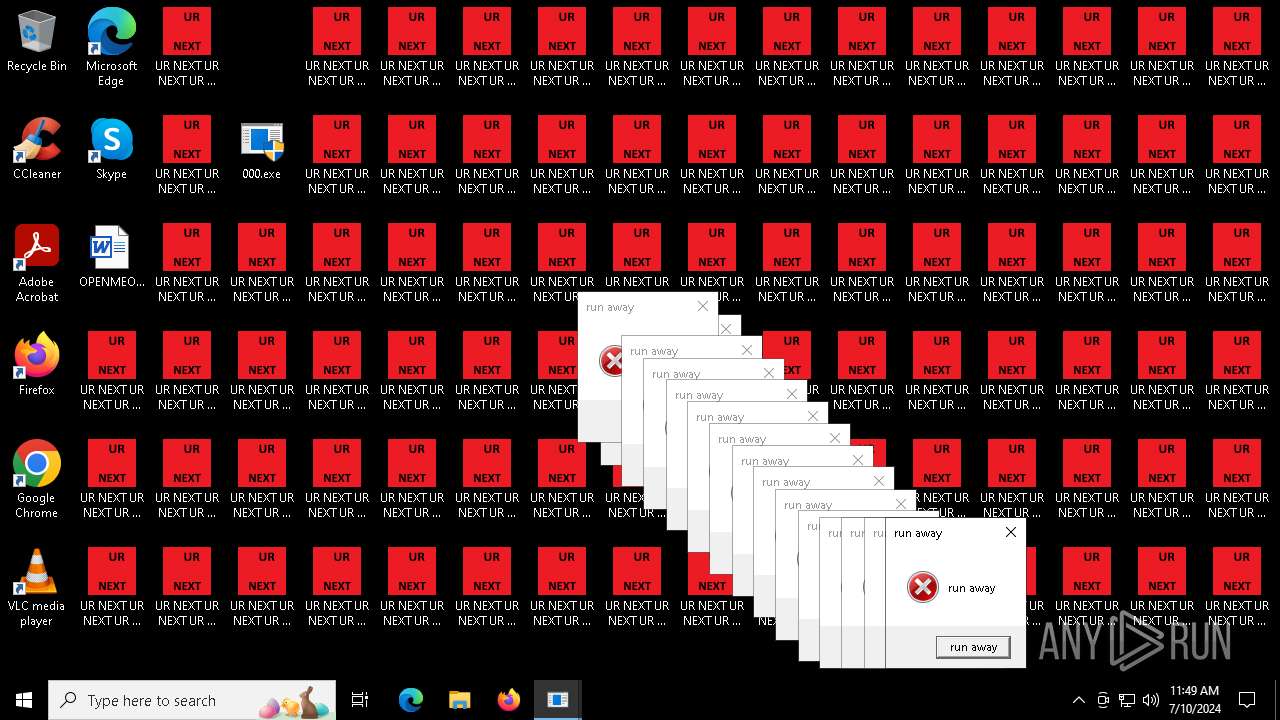Image resolution: width=1280 pixels, height=720 pixels.
Task: Click the 'run away' message text in front dialog
Action: (x=971, y=588)
